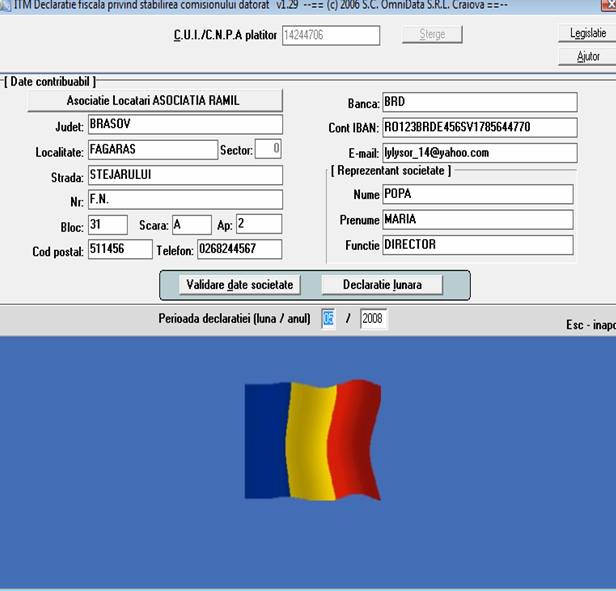616x591 pixels.
Task: Click the E-mail address field
Action: 479,152
